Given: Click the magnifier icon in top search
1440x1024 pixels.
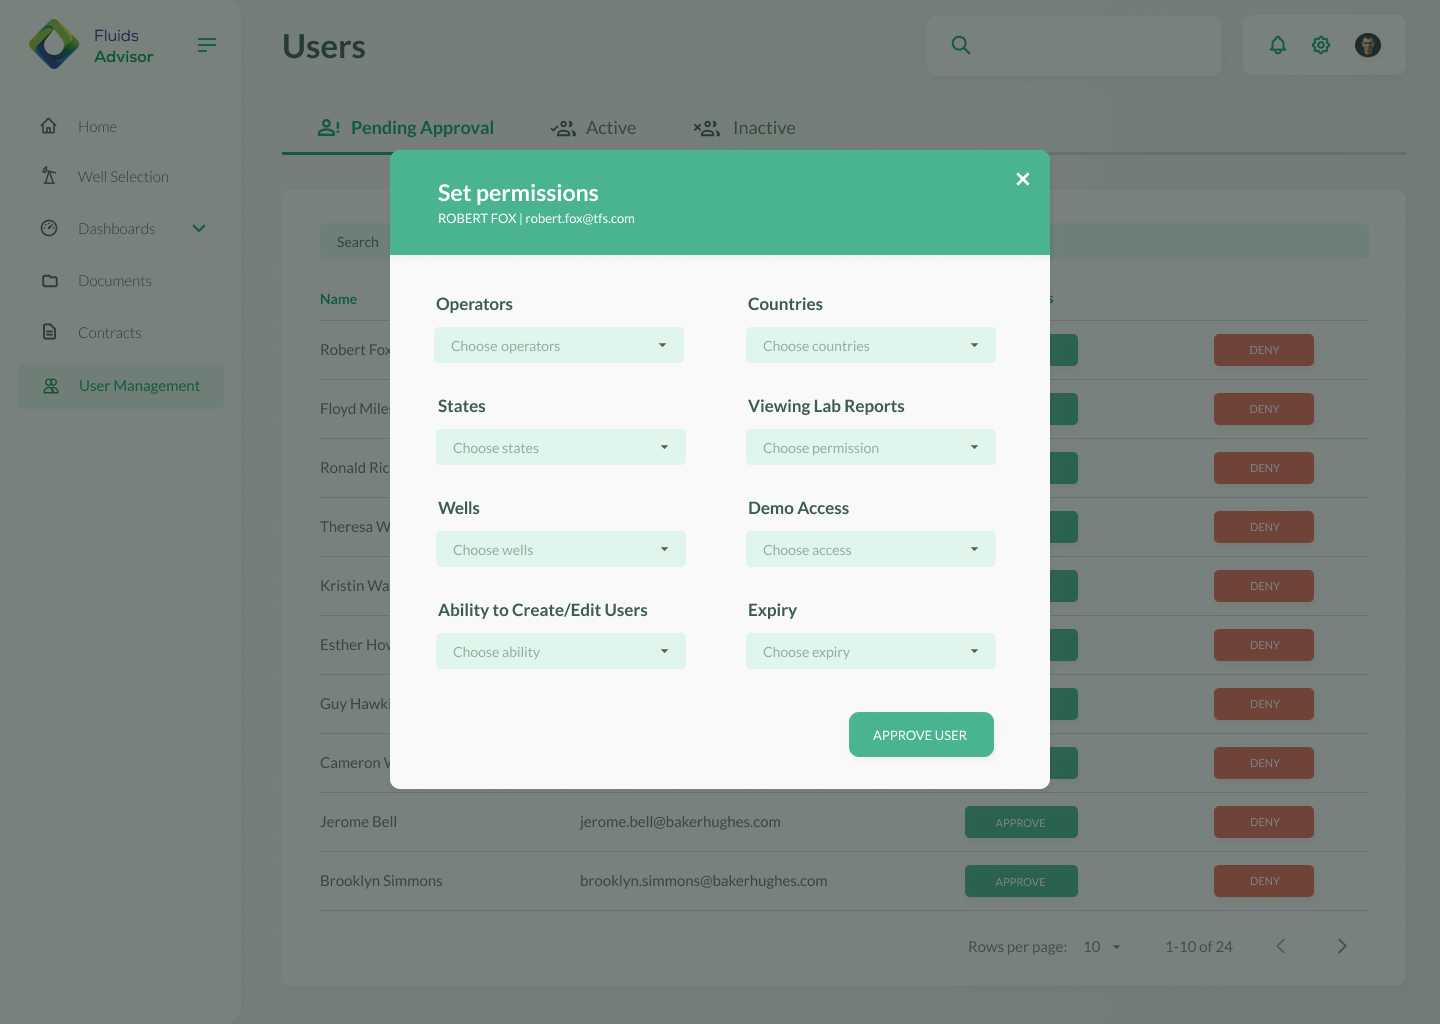Looking at the screenshot, I should (x=961, y=45).
